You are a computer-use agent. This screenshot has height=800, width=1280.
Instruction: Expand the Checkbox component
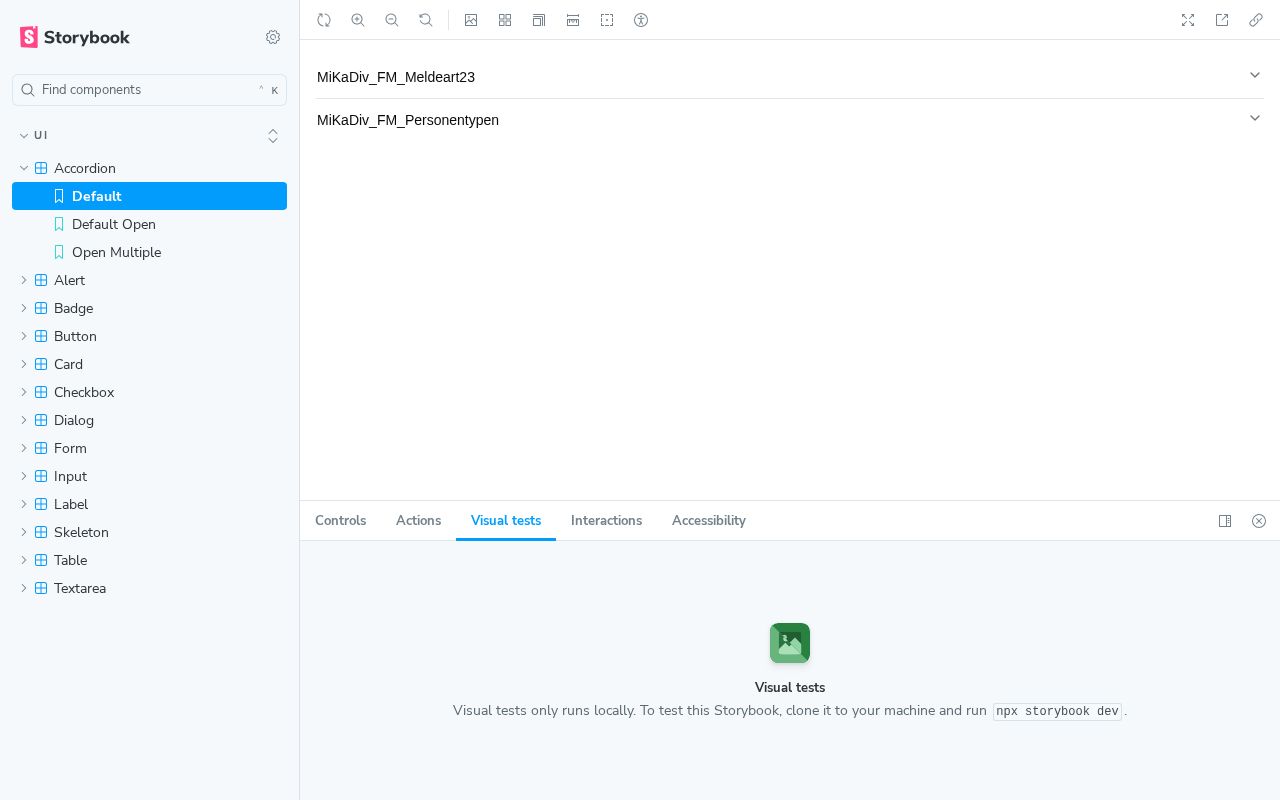click(x=149, y=392)
